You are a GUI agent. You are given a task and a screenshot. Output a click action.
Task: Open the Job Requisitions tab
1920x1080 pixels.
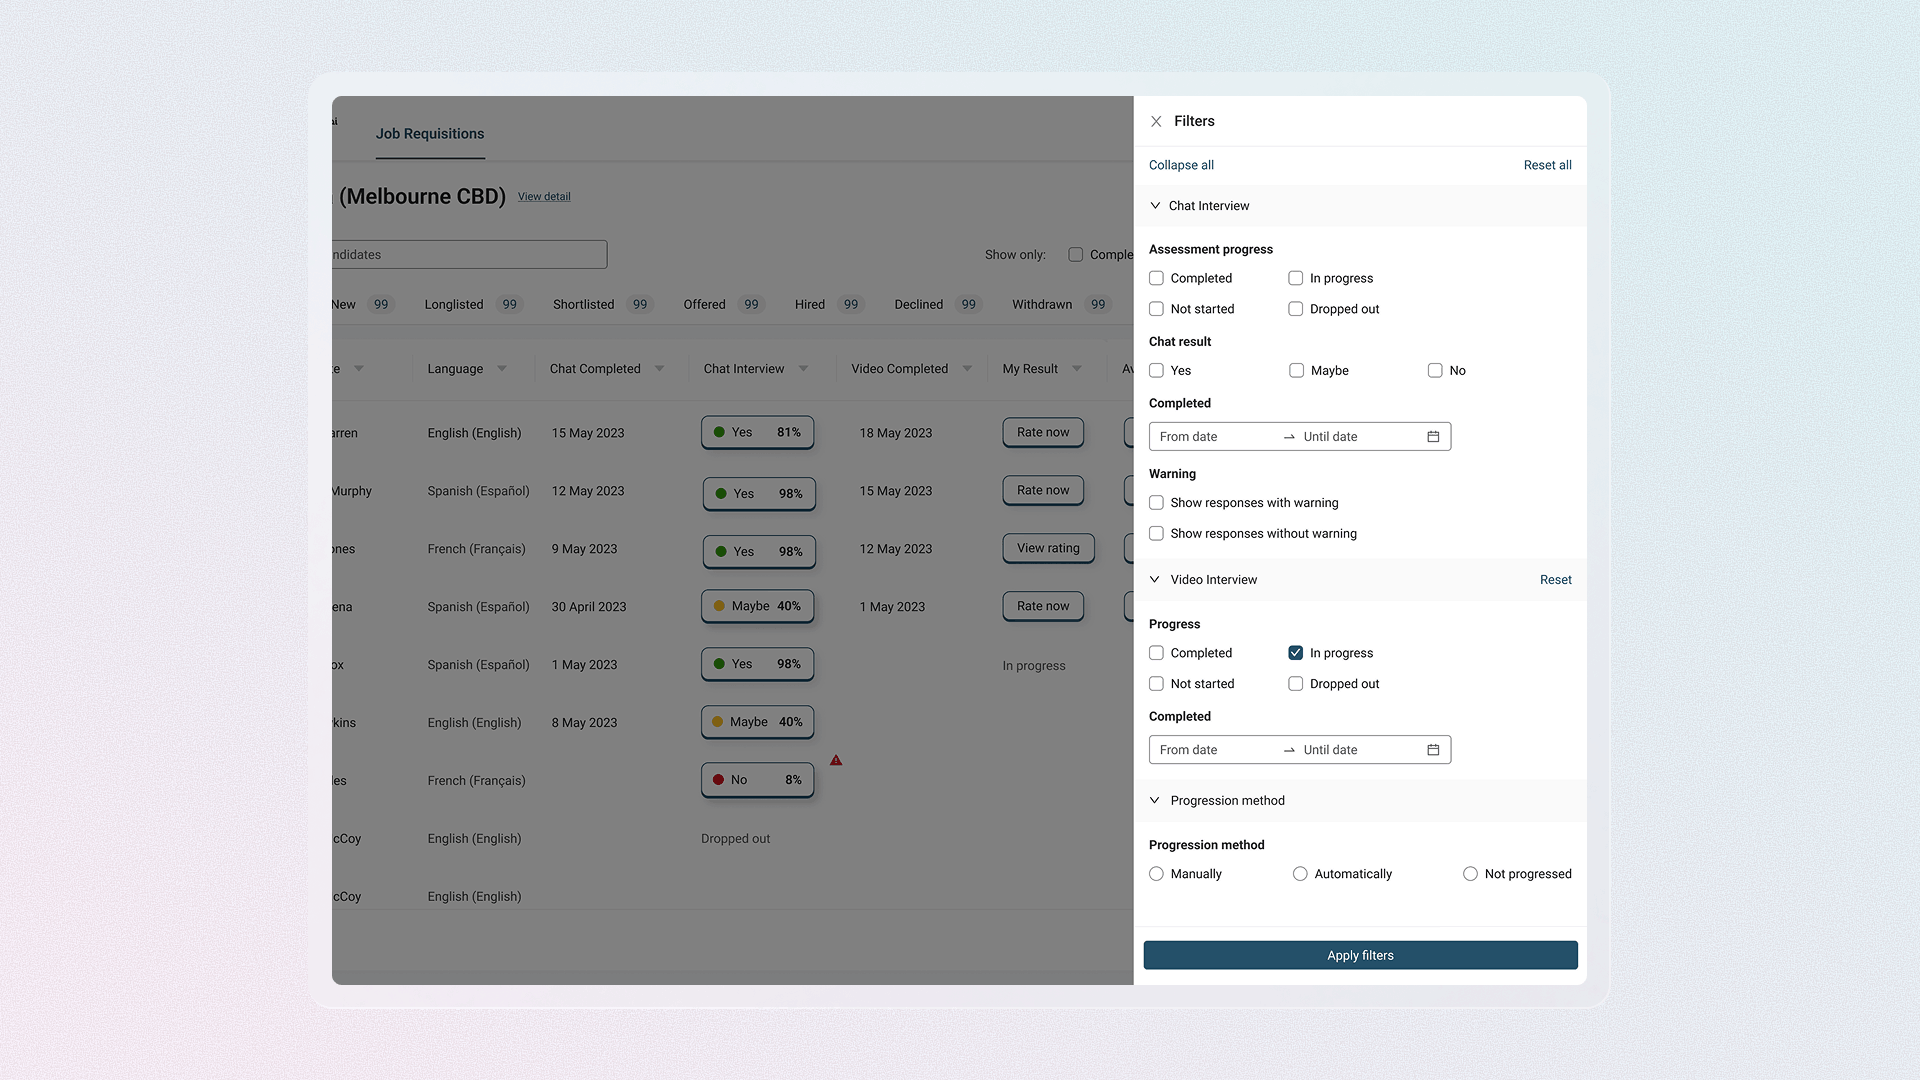click(430, 134)
